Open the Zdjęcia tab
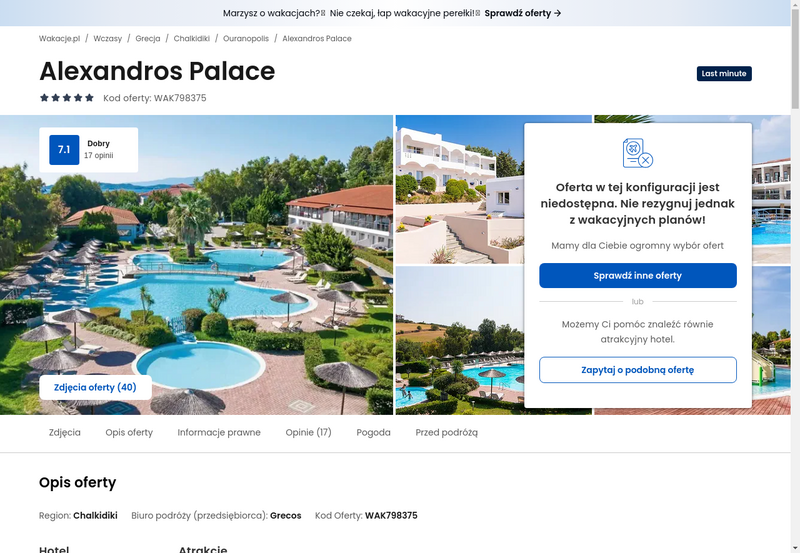800x553 pixels. [65, 432]
